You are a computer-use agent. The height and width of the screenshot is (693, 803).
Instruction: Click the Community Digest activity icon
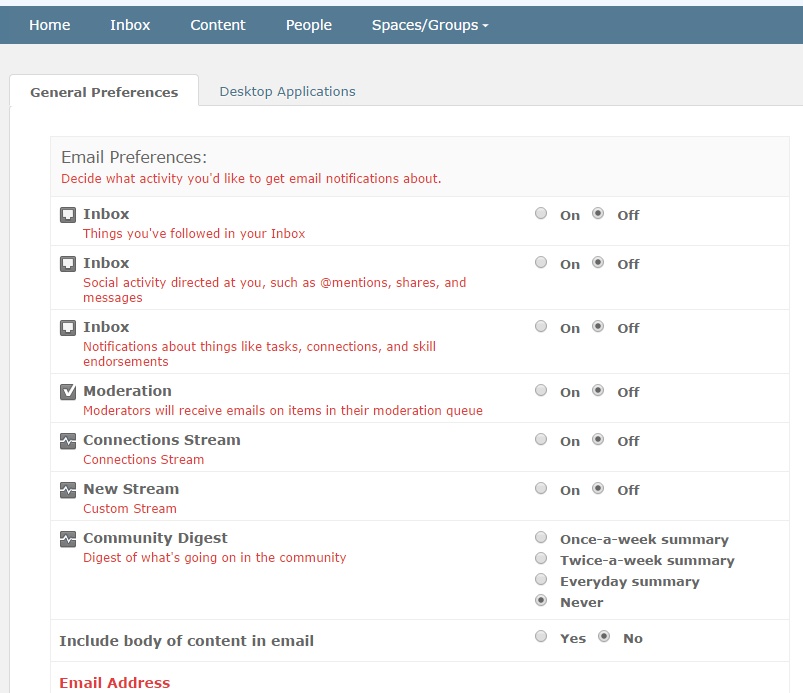pyautogui.click(x=68, y=539)
